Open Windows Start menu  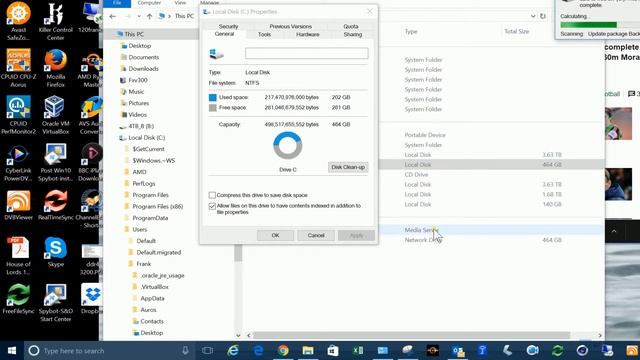coord(12,351)
